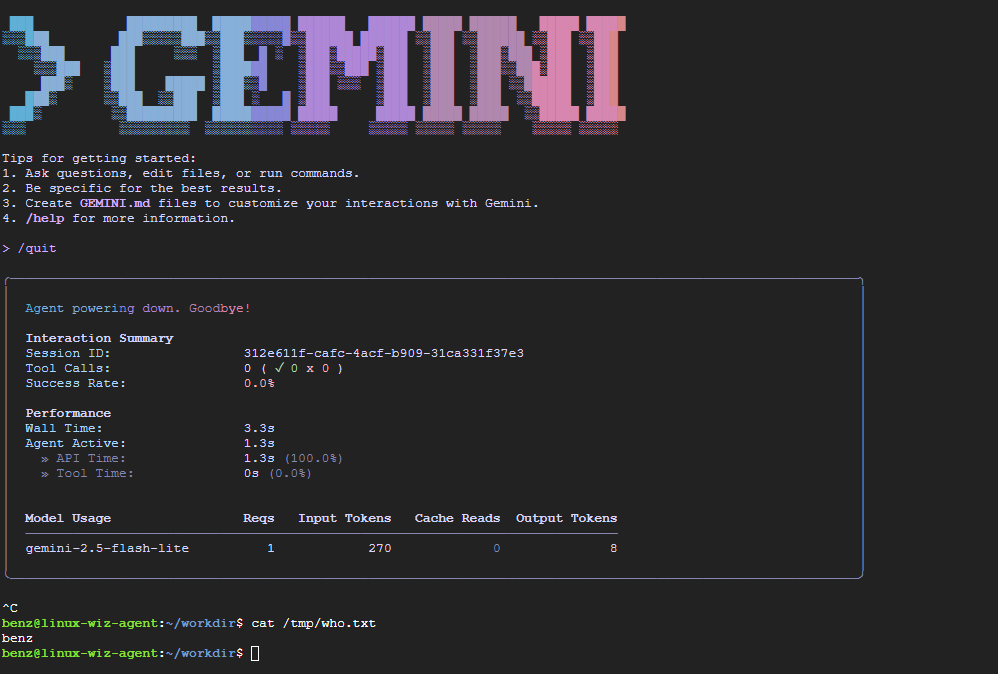Click the Cache Reads column header

coord(457,518)
